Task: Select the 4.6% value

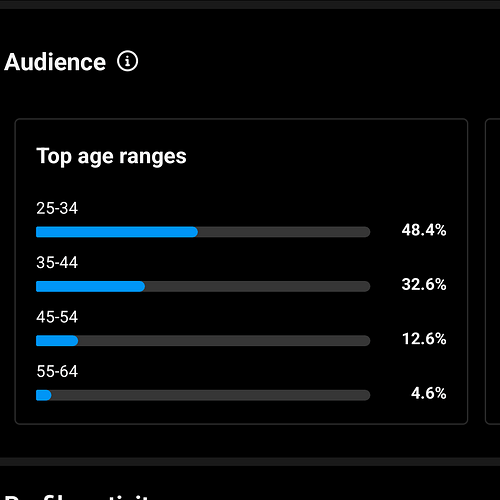Action: 428,393
